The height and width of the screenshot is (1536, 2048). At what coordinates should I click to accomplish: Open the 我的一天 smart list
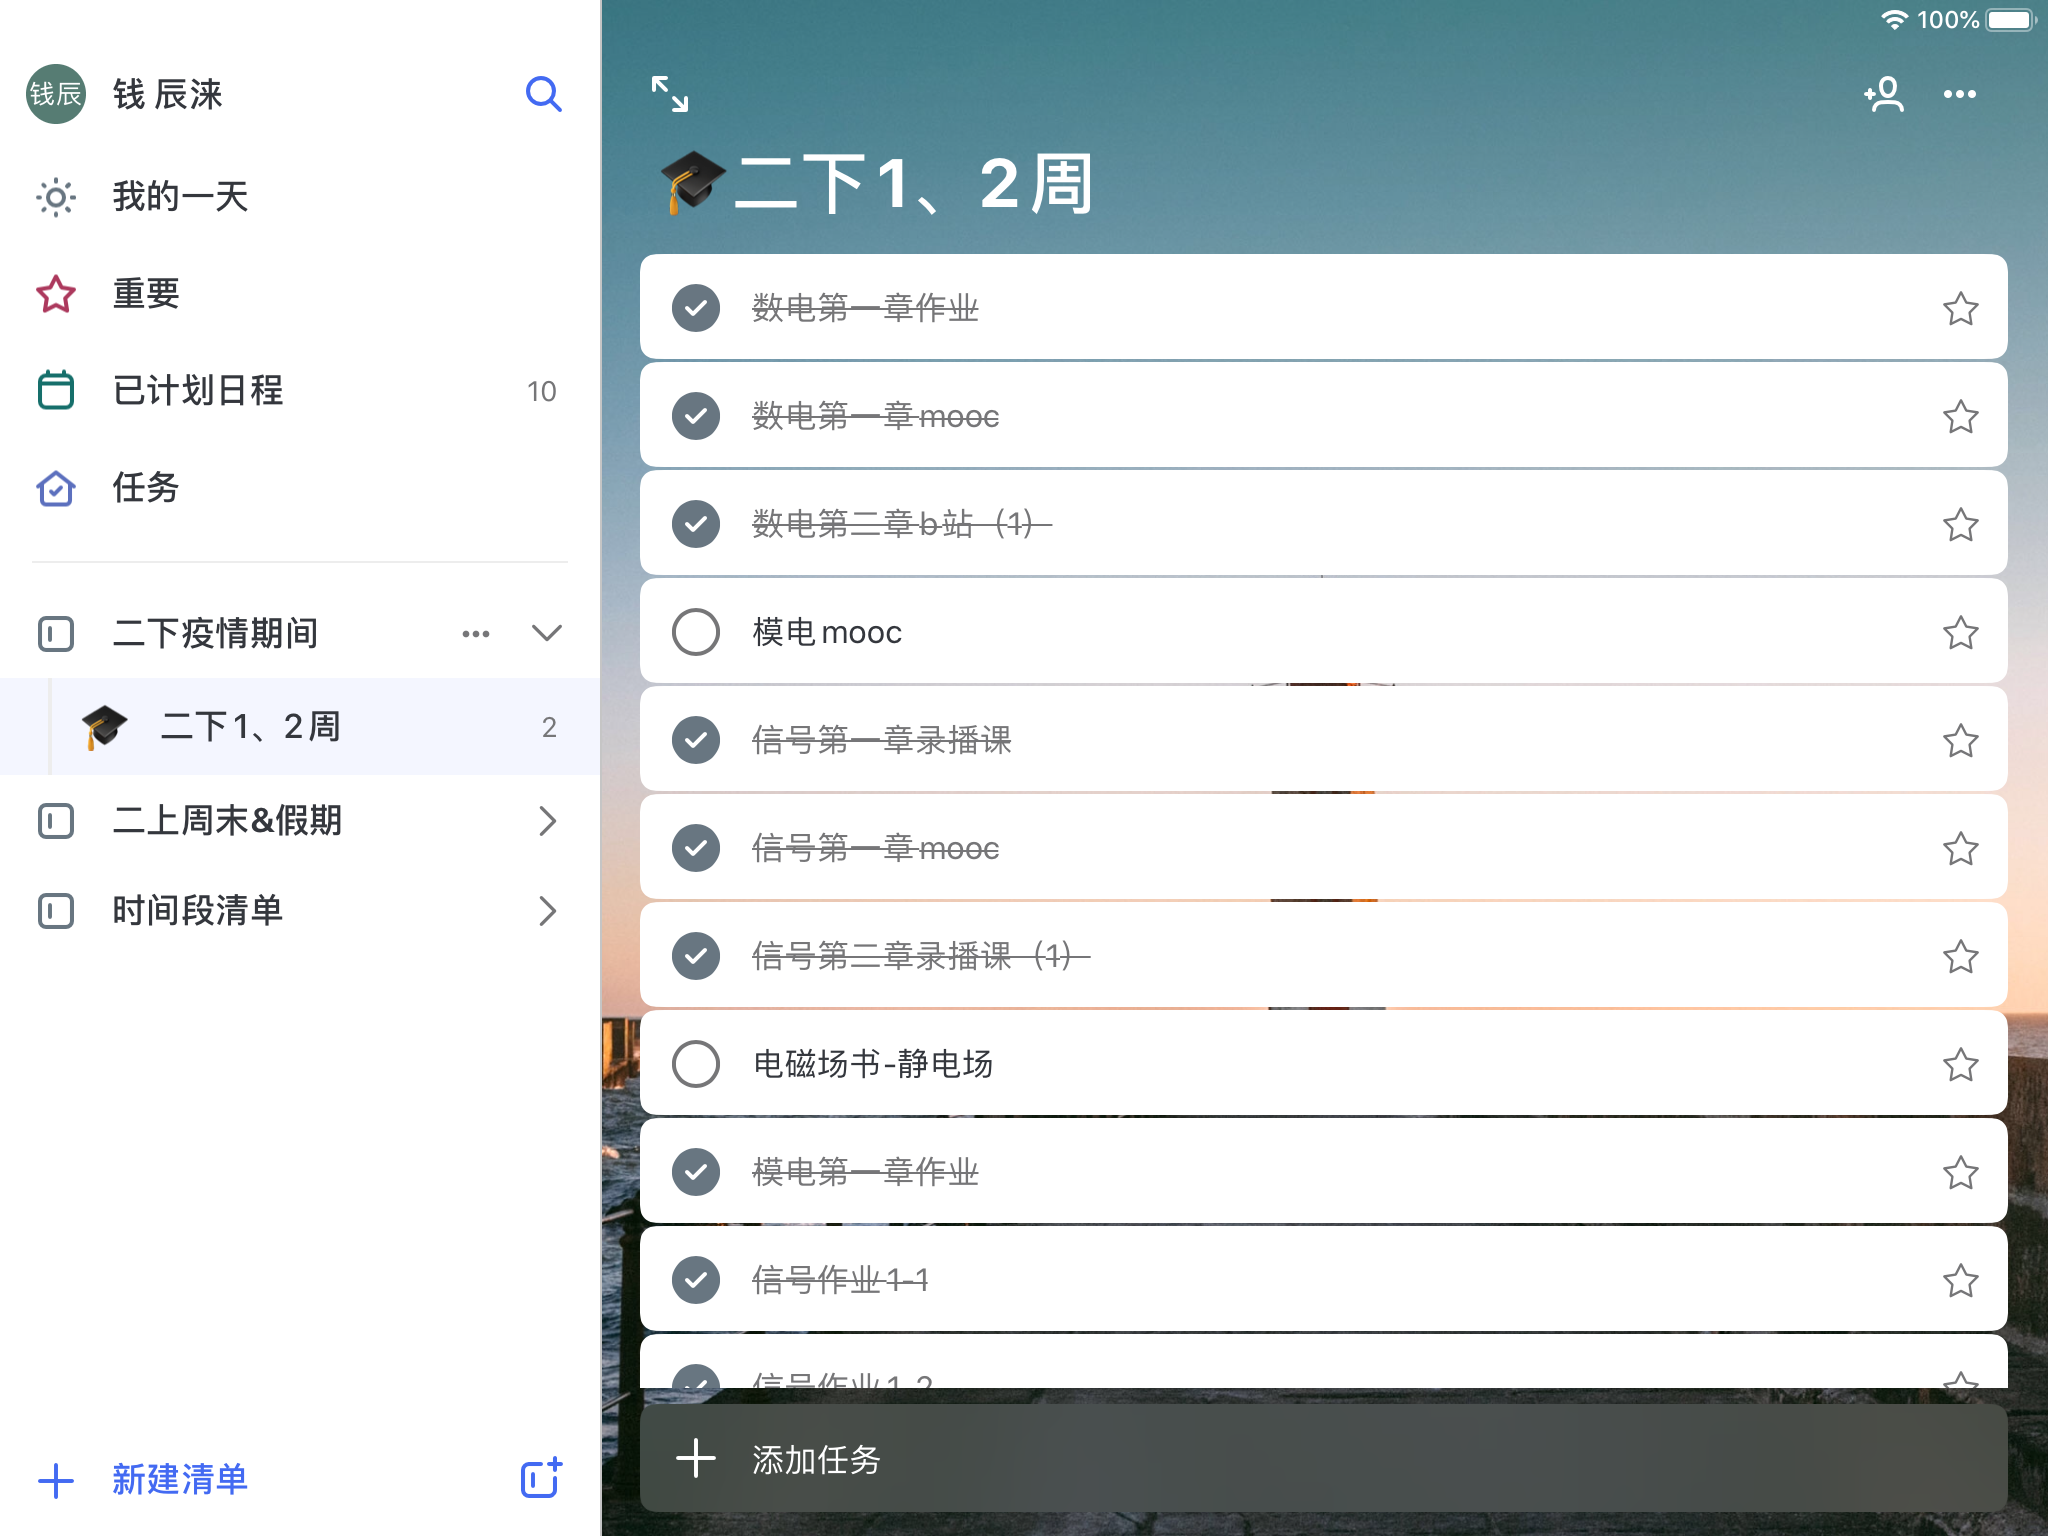pos(180,197)
